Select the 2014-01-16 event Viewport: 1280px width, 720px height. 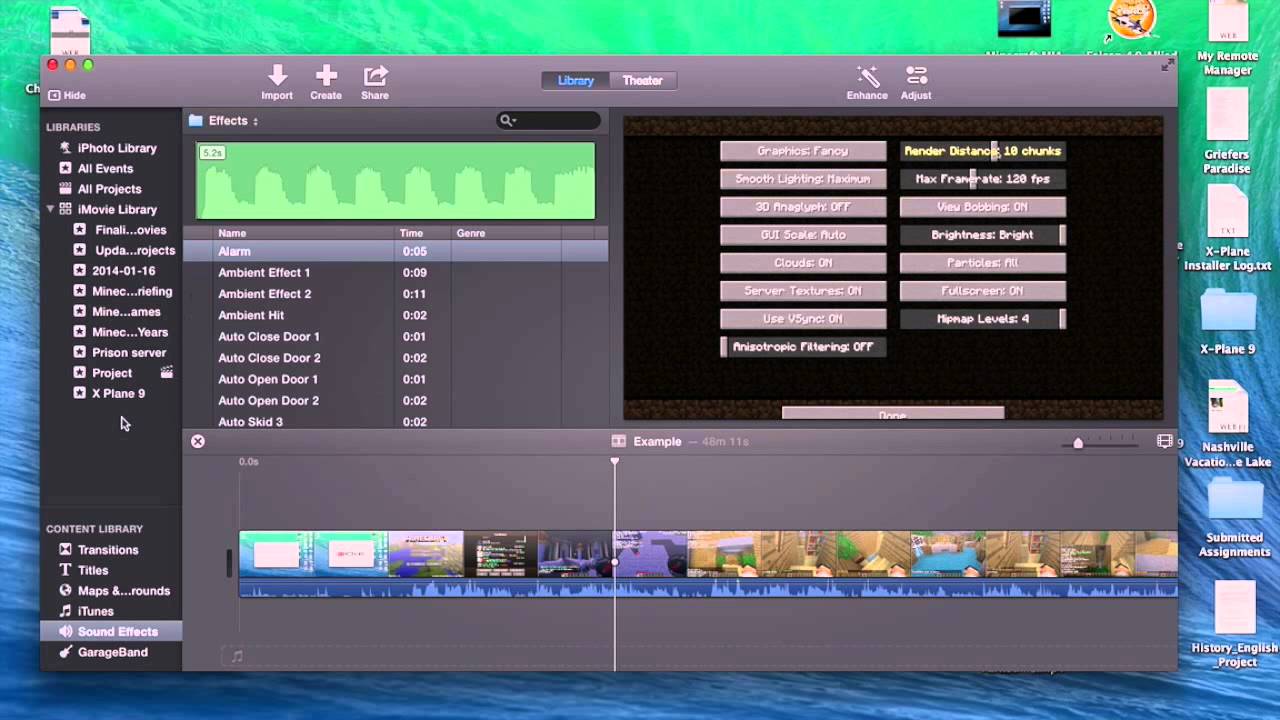[123, 271]
